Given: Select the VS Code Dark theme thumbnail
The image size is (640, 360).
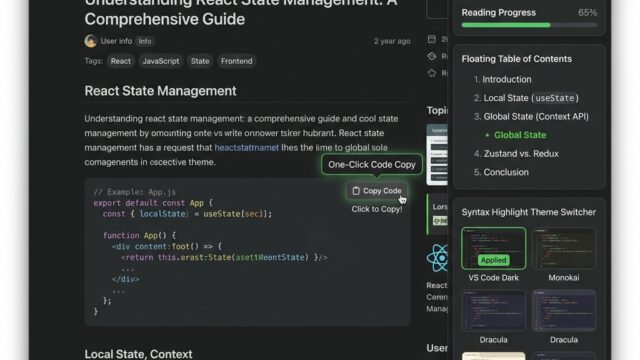Looking at the screenshot, I should (493, 249).
